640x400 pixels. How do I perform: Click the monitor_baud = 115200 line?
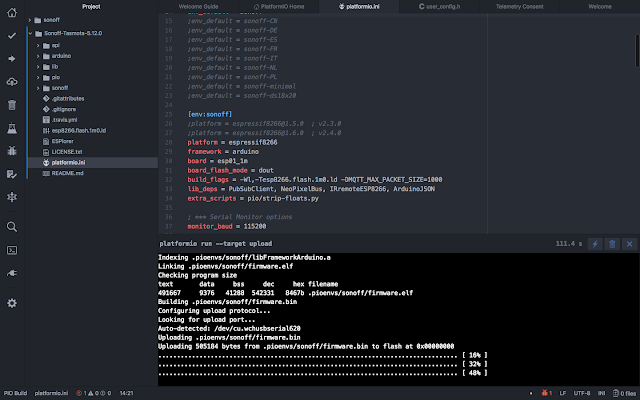[x=227, y=226]
